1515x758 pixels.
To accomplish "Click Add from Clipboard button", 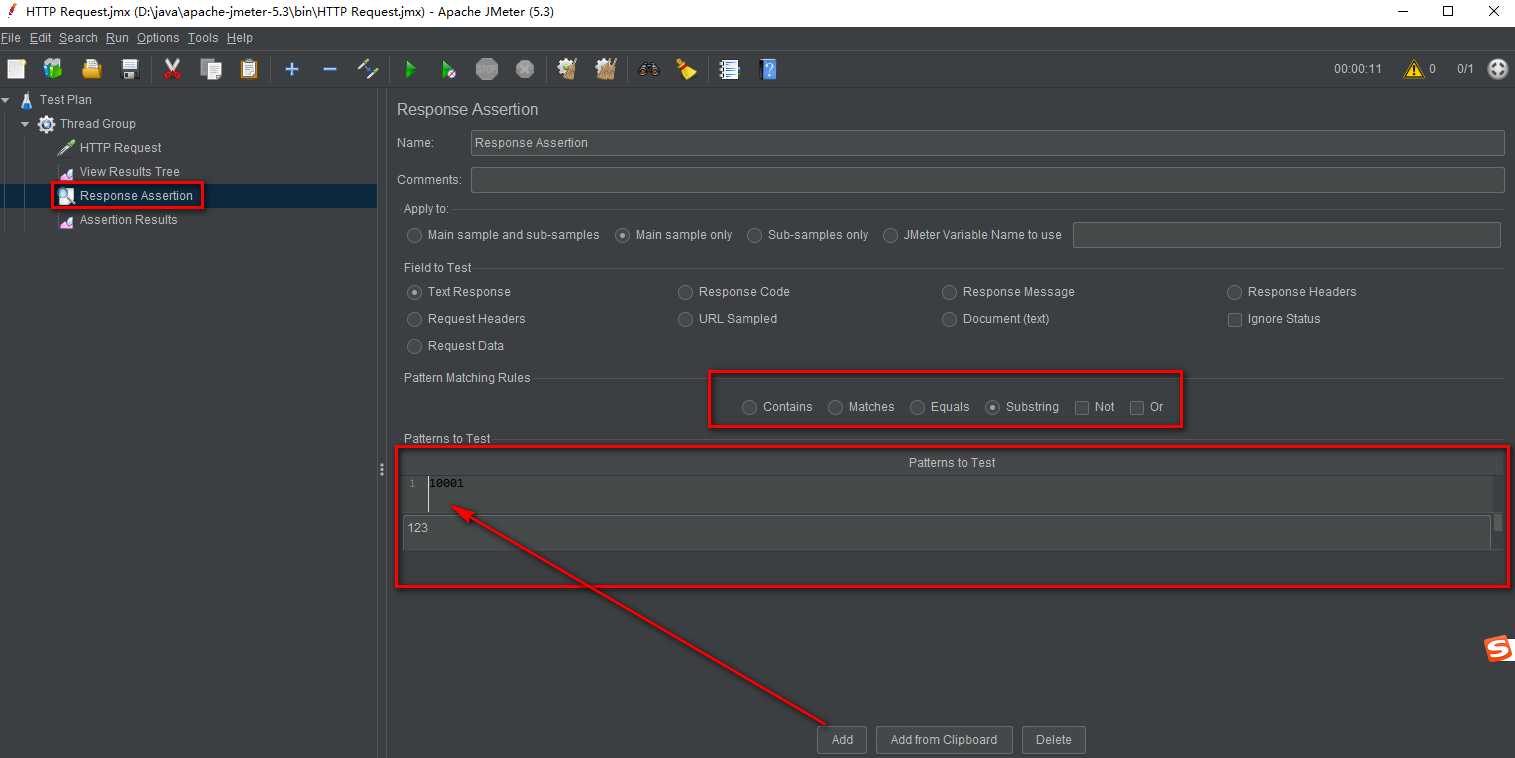I will 944,740.
